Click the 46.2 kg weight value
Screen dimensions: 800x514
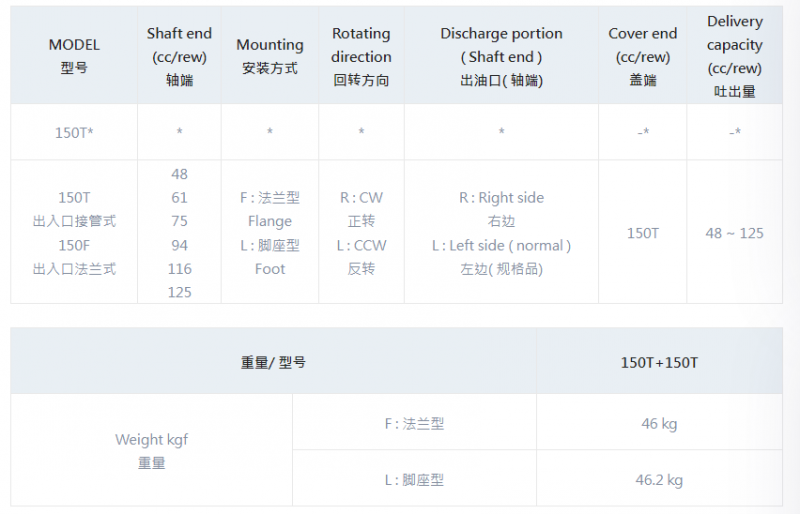(659, 480)
